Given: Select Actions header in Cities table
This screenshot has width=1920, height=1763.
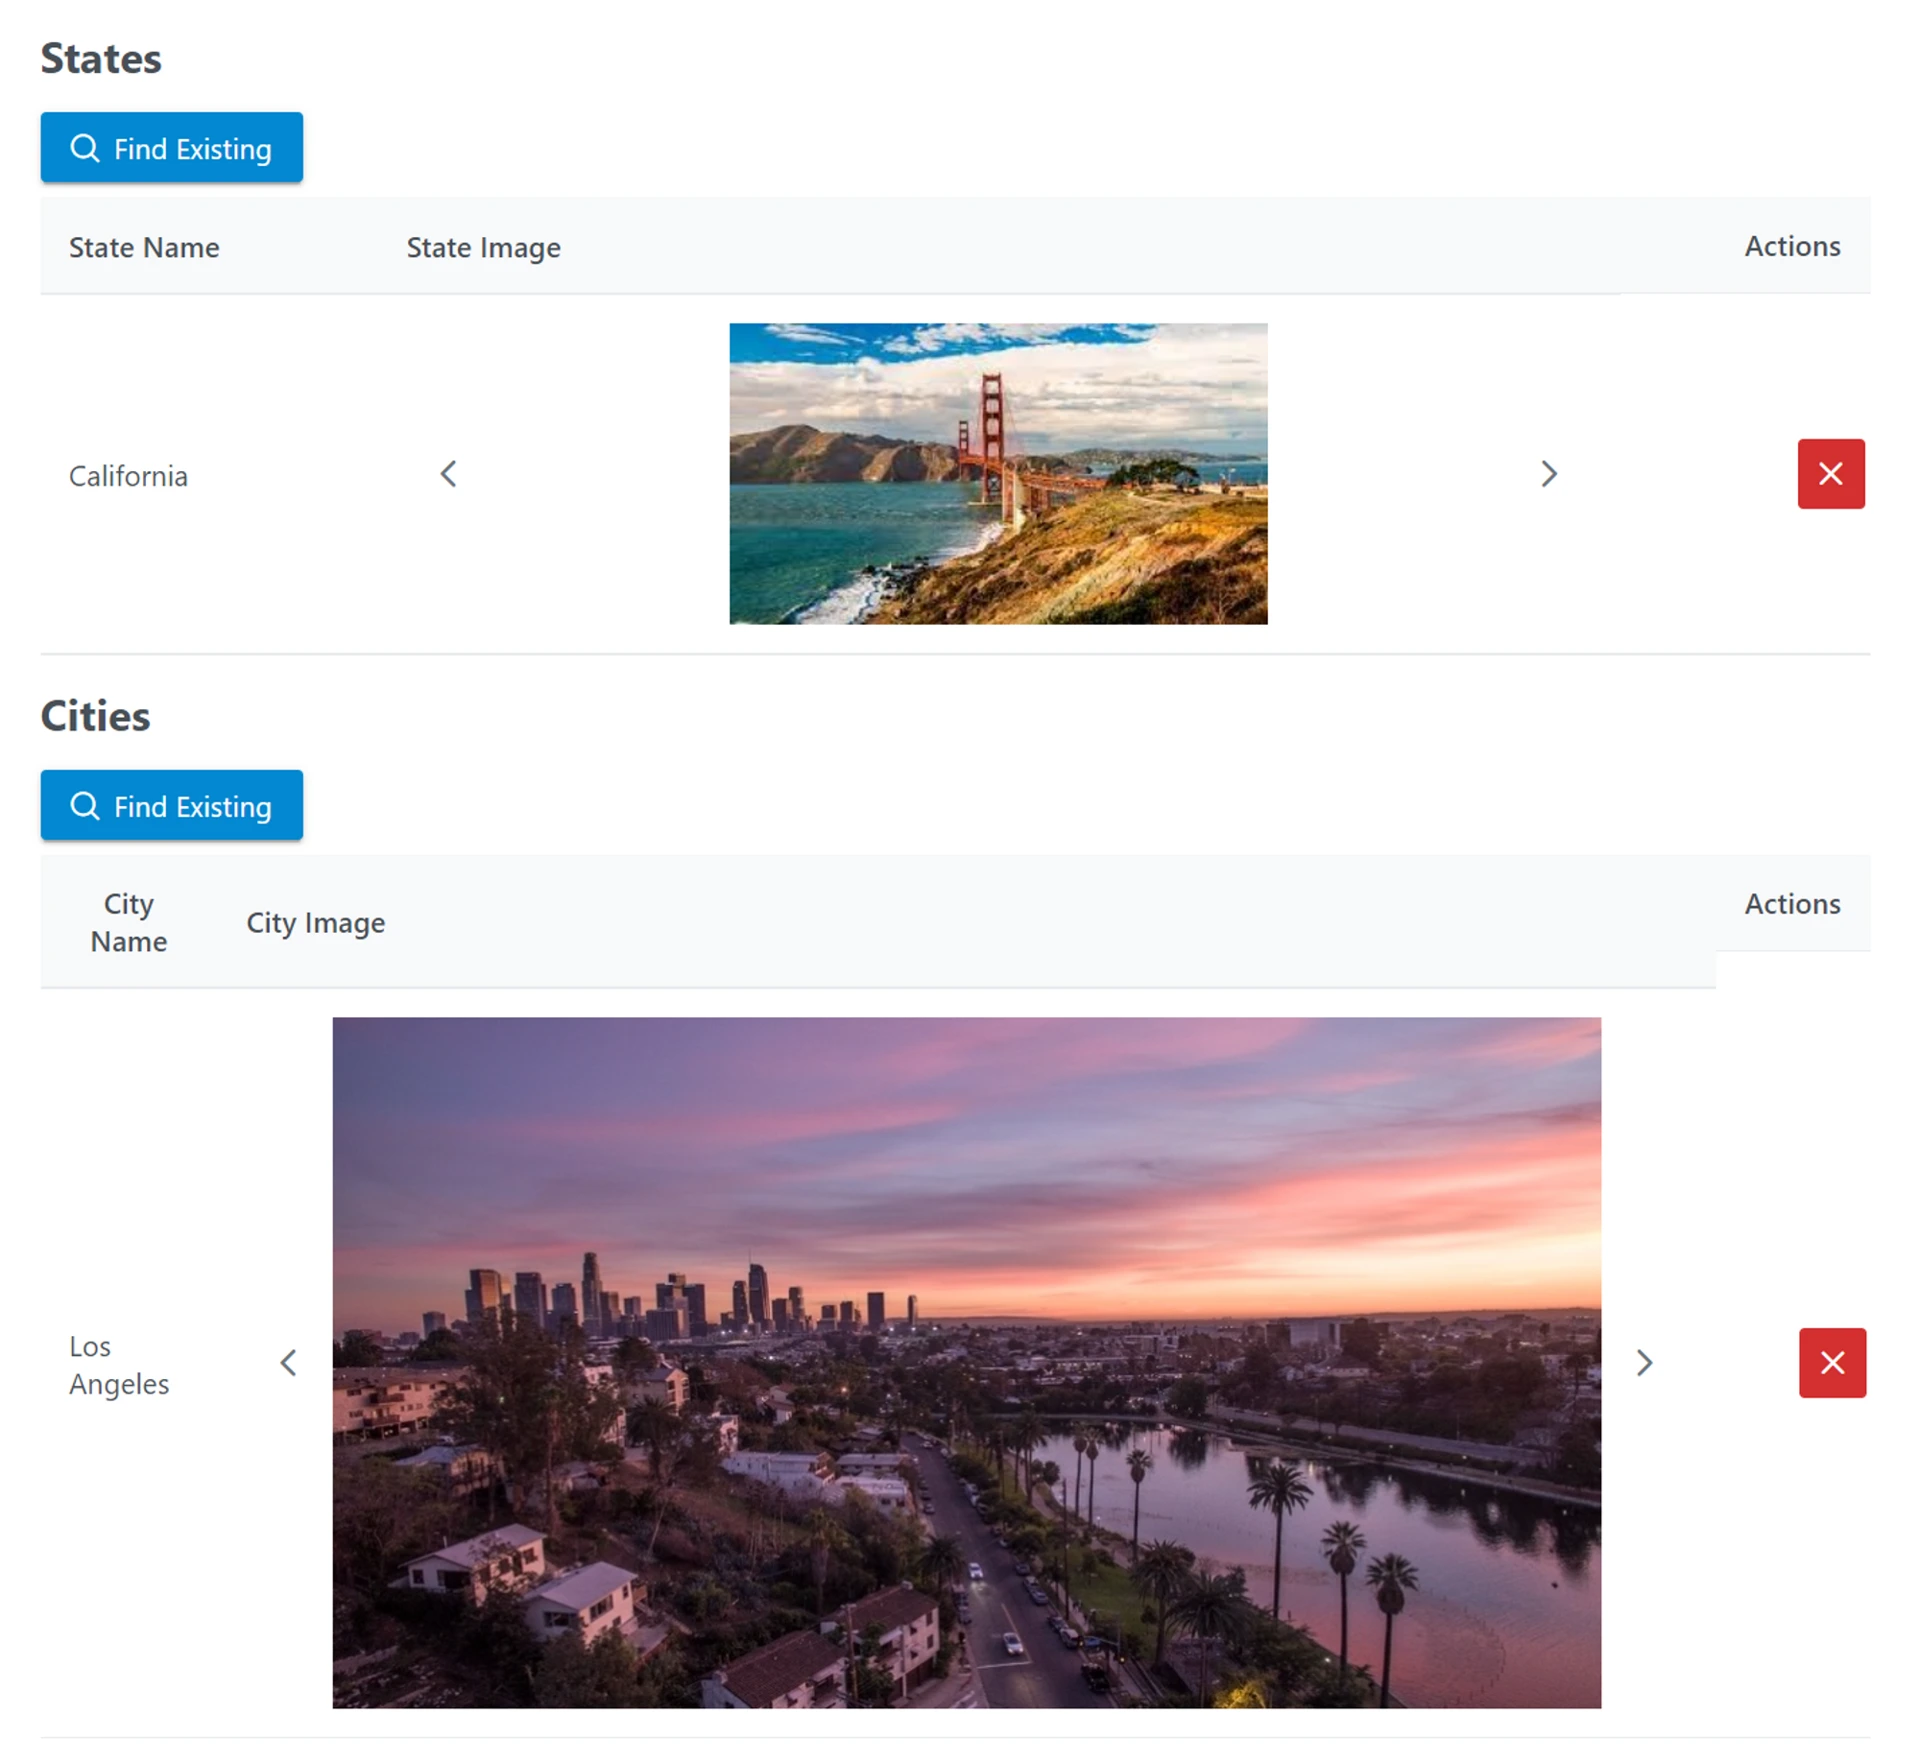Looking at the screenshot, I should (1791, 903).
